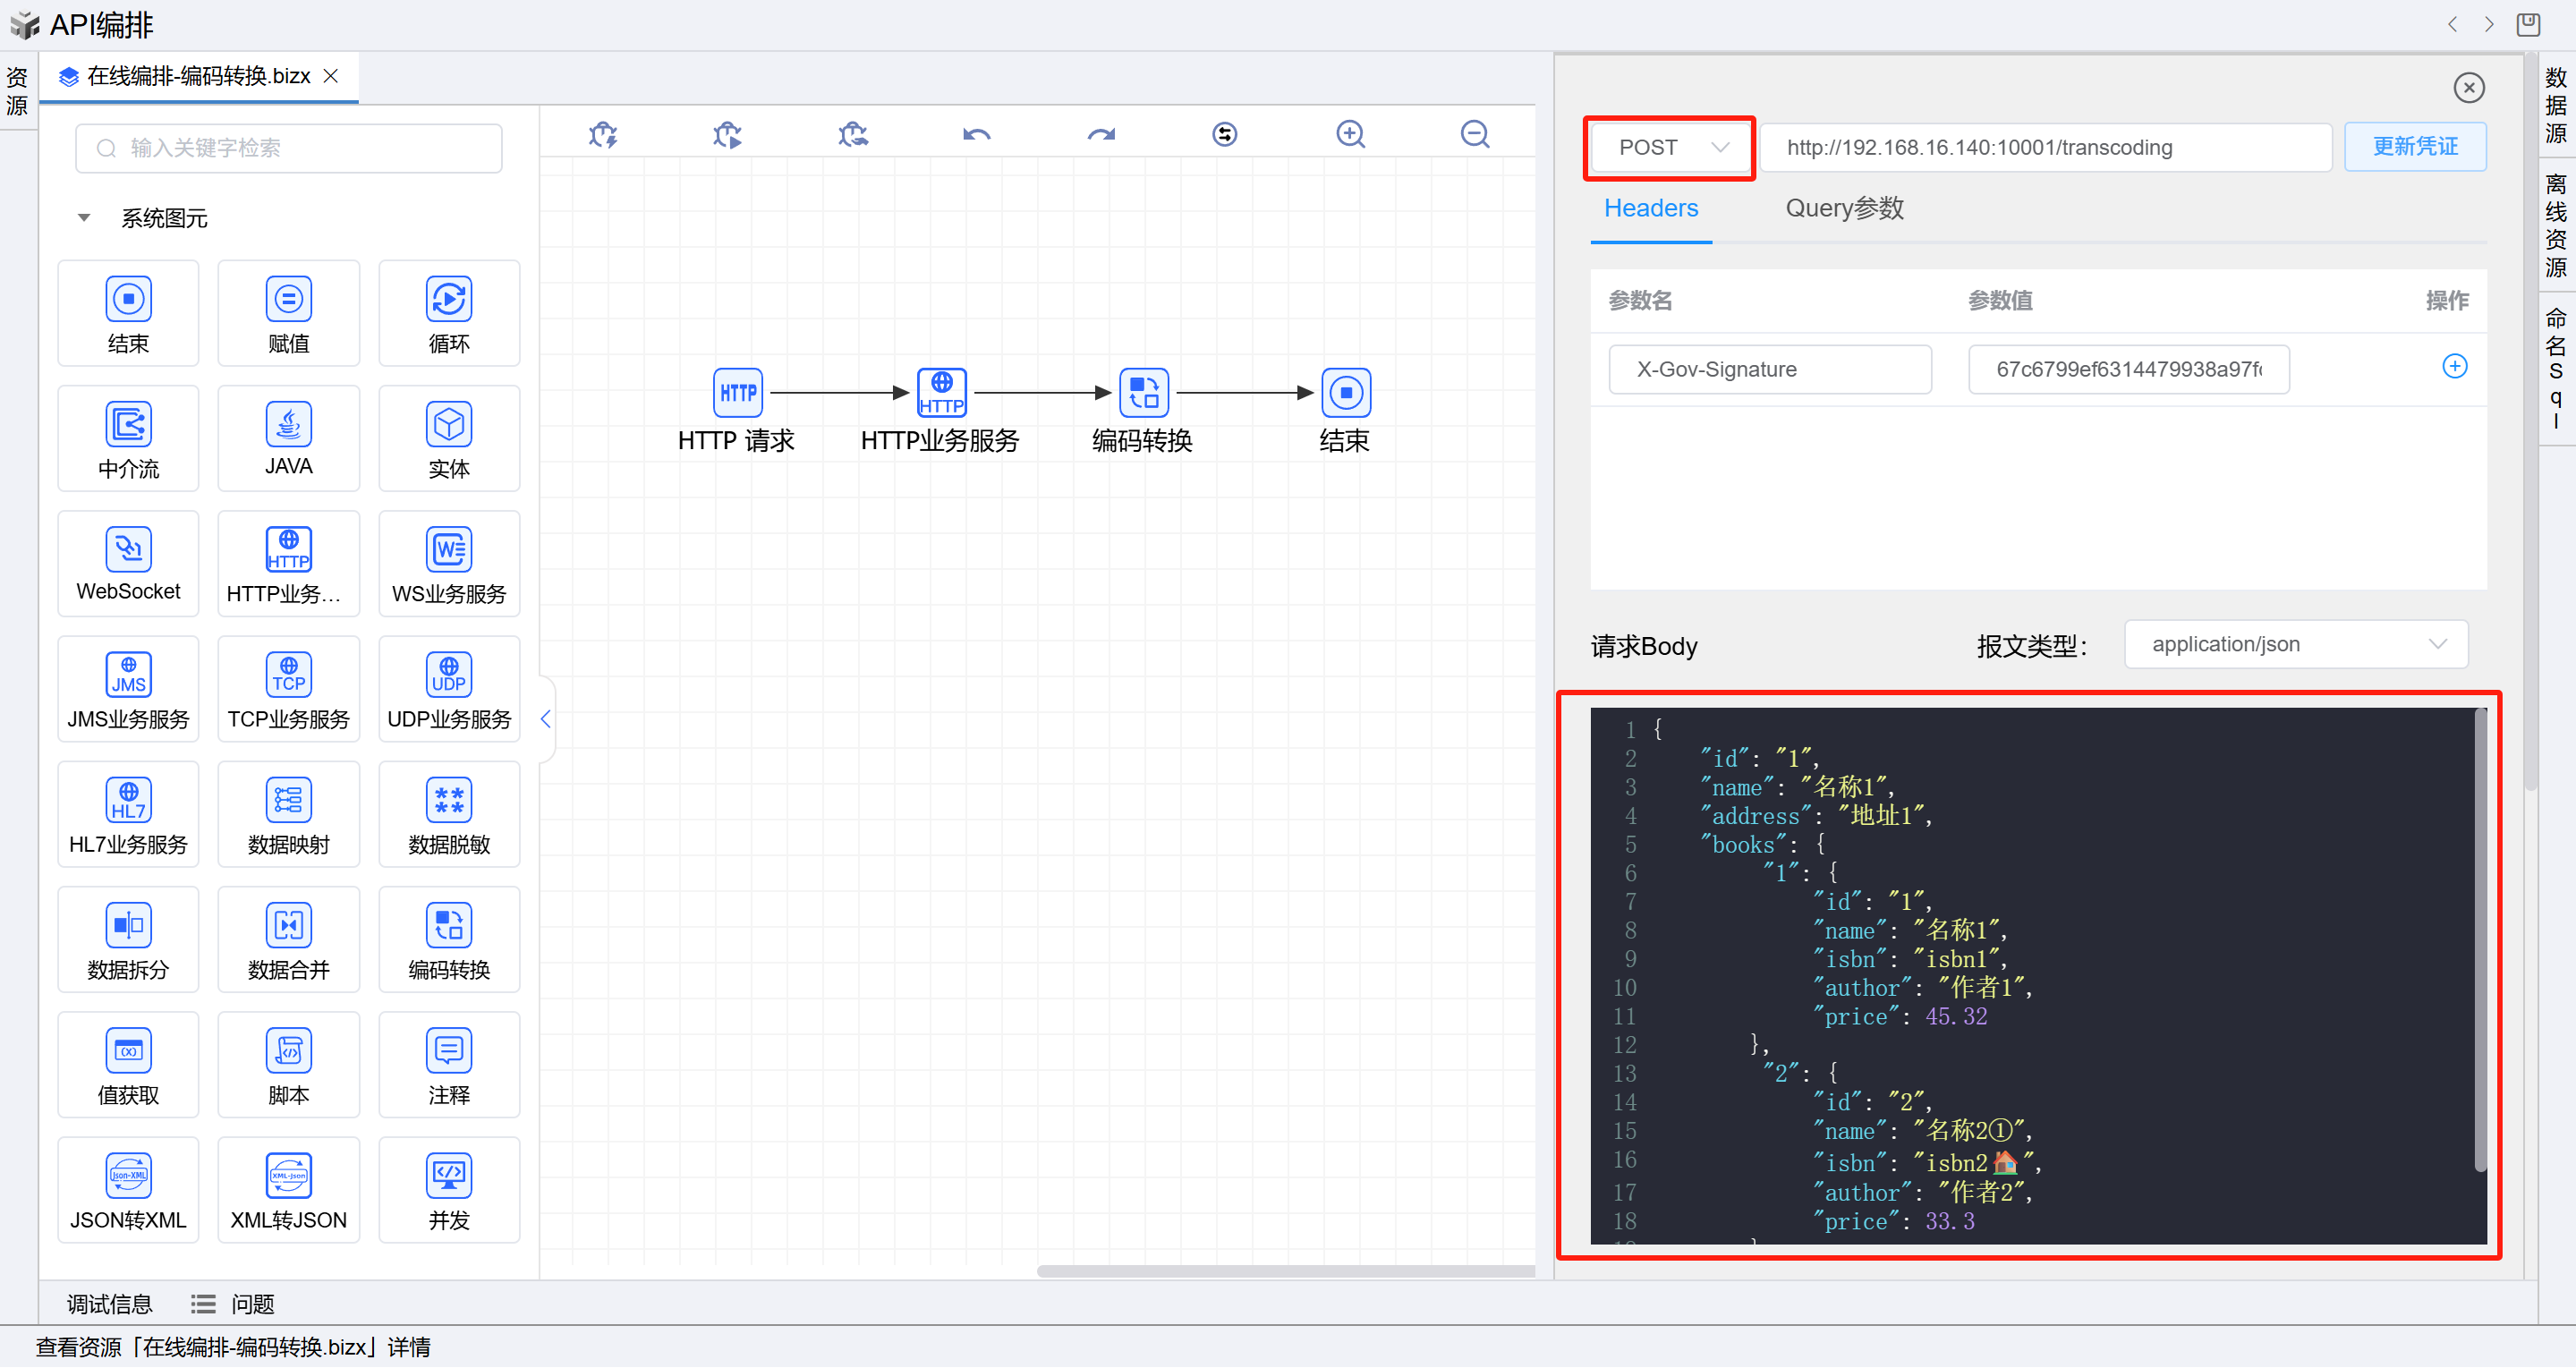This screenshot has width=2576, height=1368.
Task: Open the application/json 报文类型 dropdown
Action: point(2294,645)
